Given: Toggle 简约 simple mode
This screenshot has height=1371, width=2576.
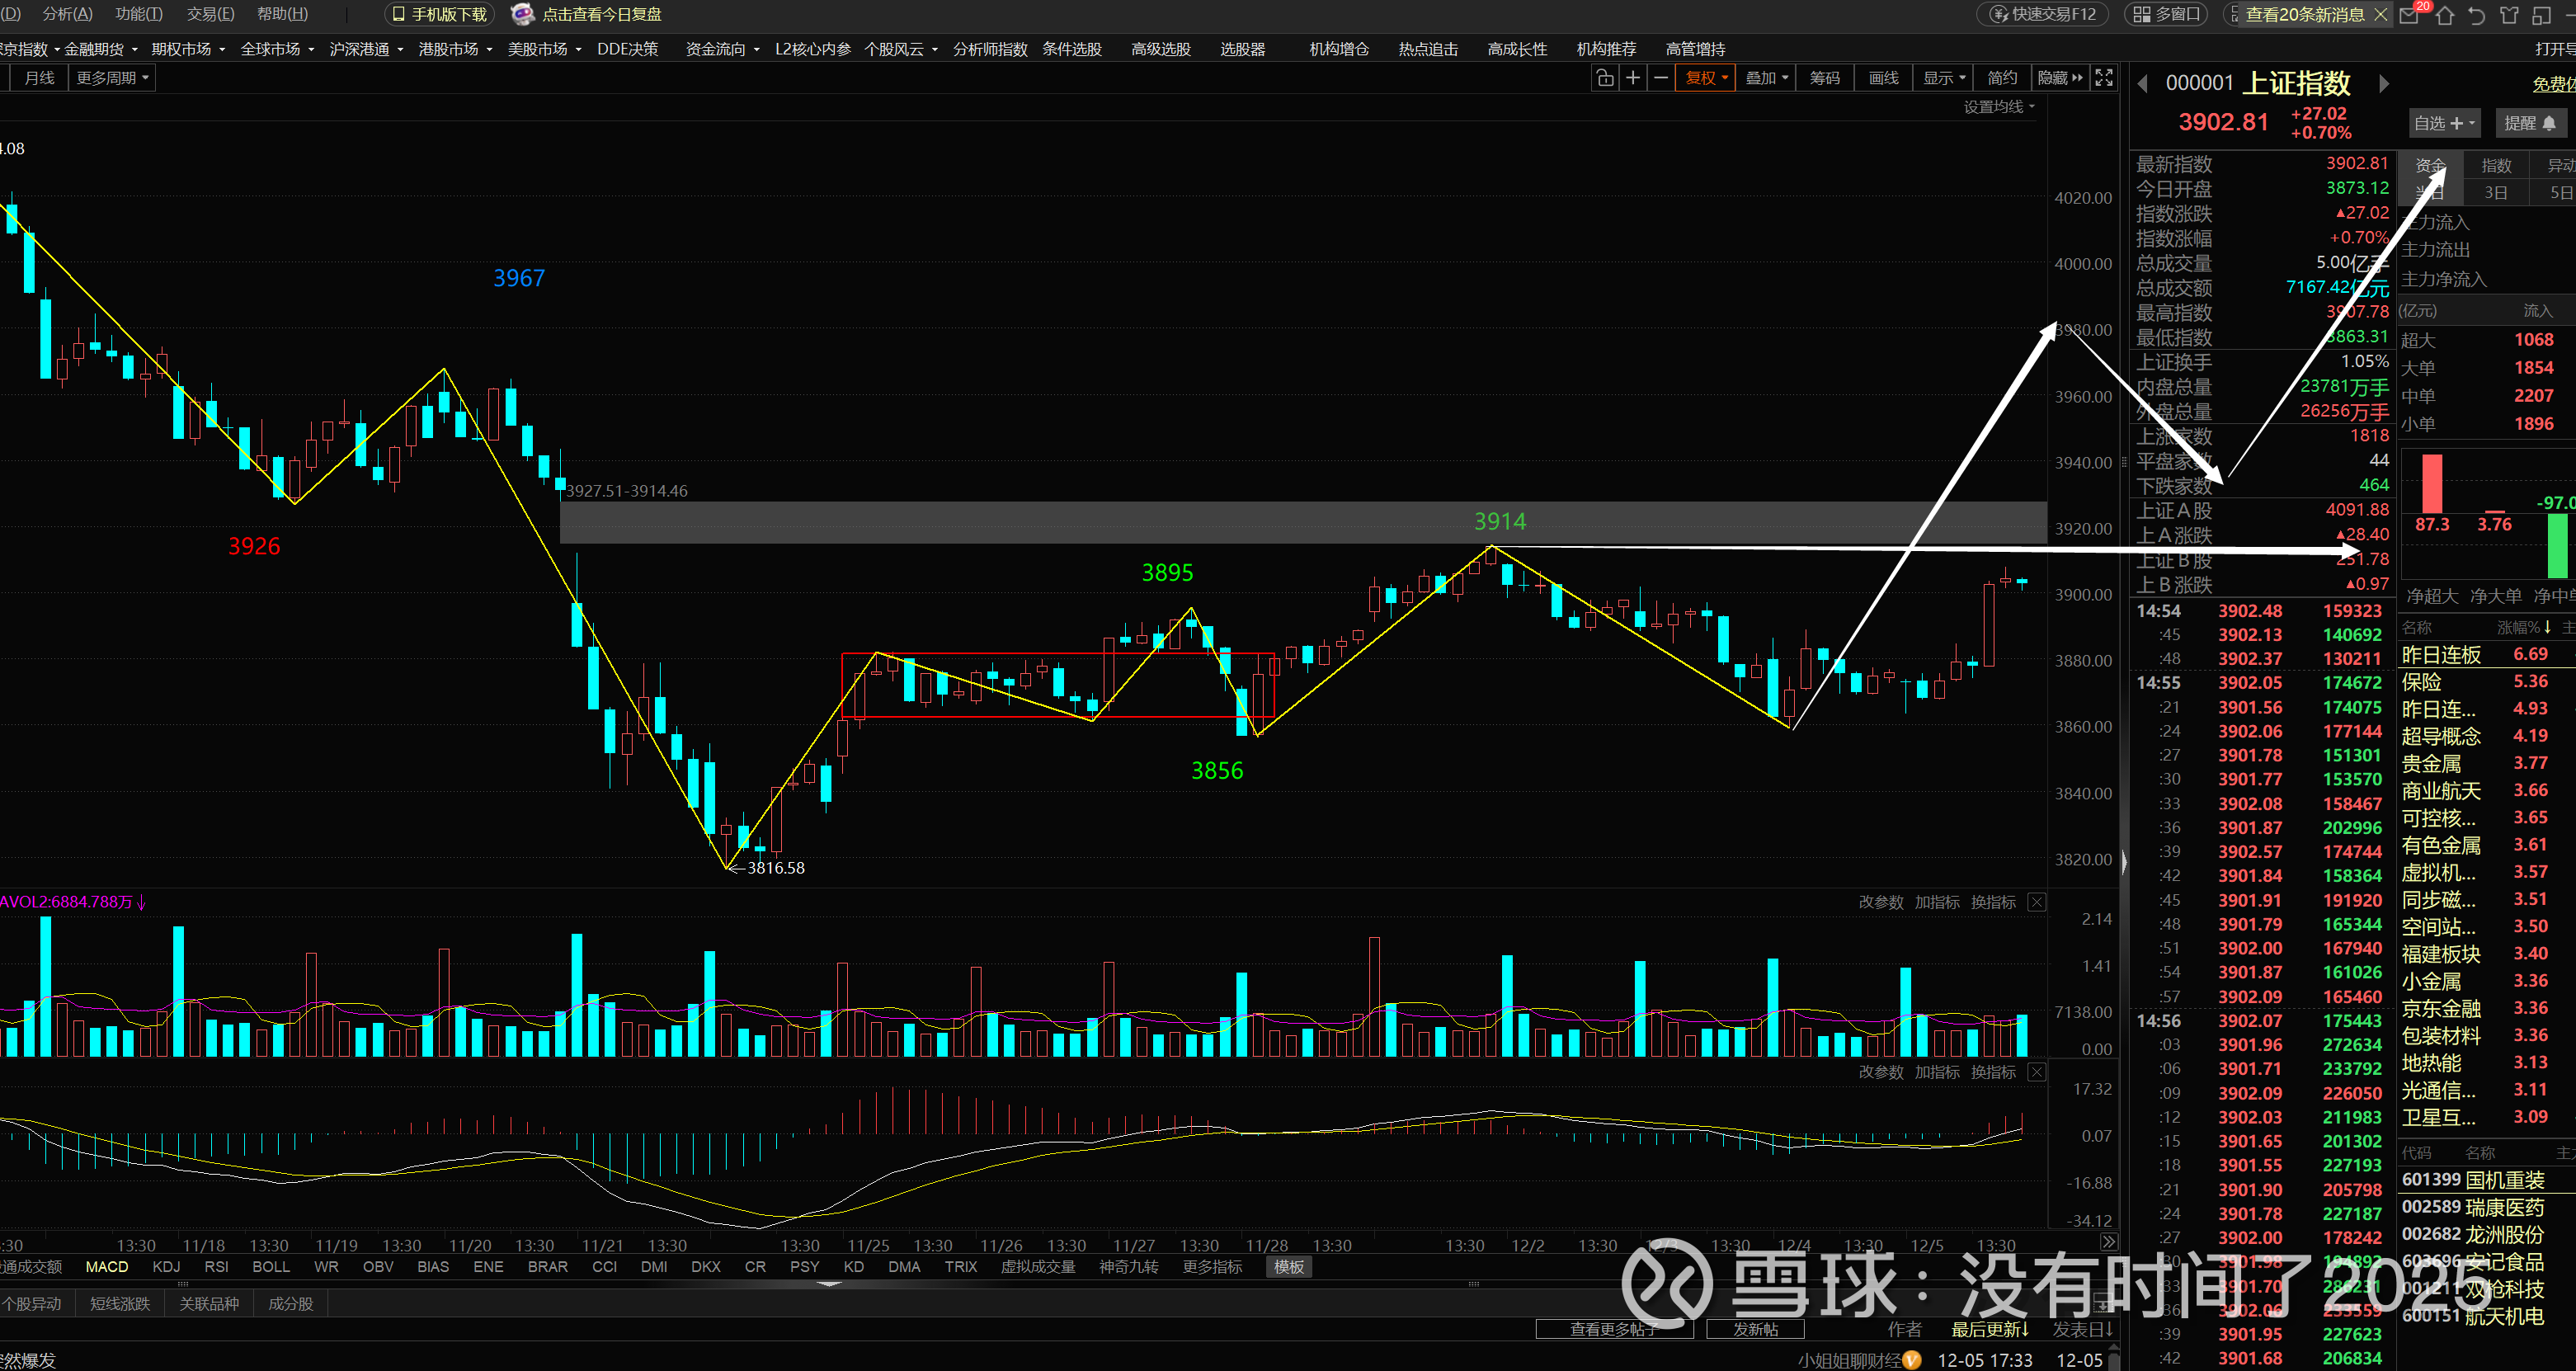Looking at the screenshot, I should click(2002, 78).
